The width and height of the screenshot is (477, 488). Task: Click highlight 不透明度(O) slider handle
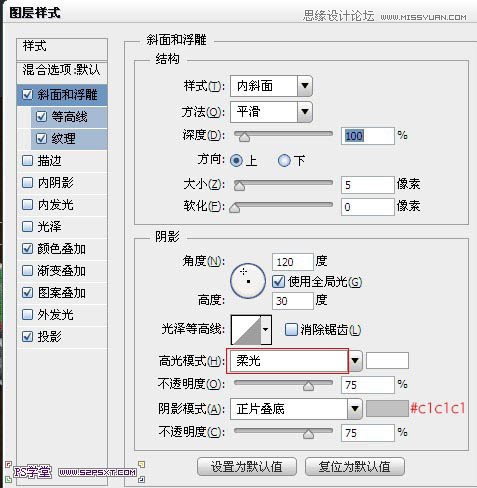click(308, 386)
